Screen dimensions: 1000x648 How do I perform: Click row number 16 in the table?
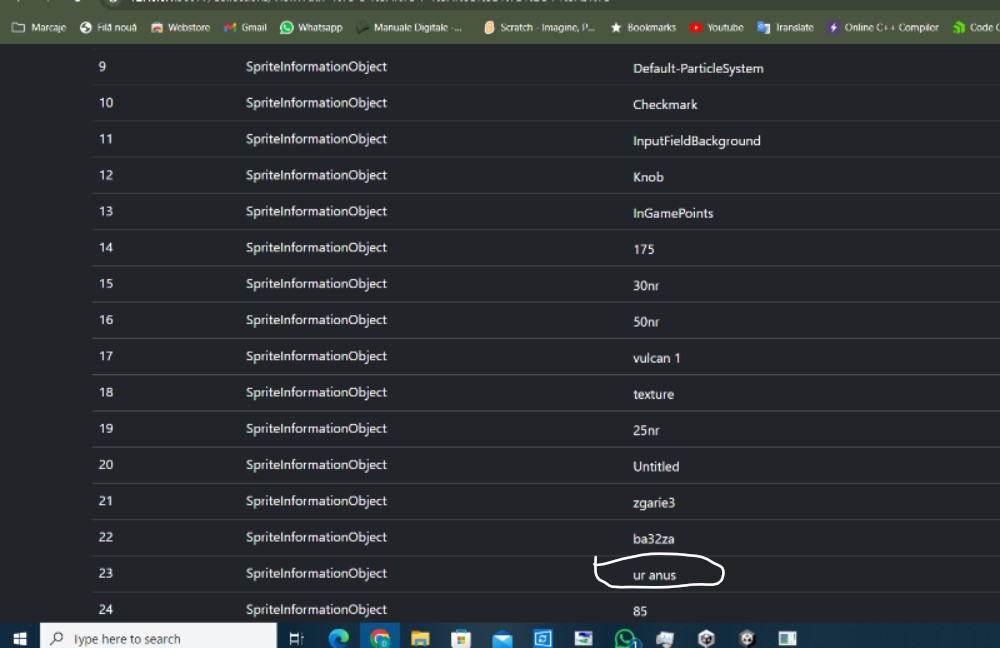tap(106, 320)
